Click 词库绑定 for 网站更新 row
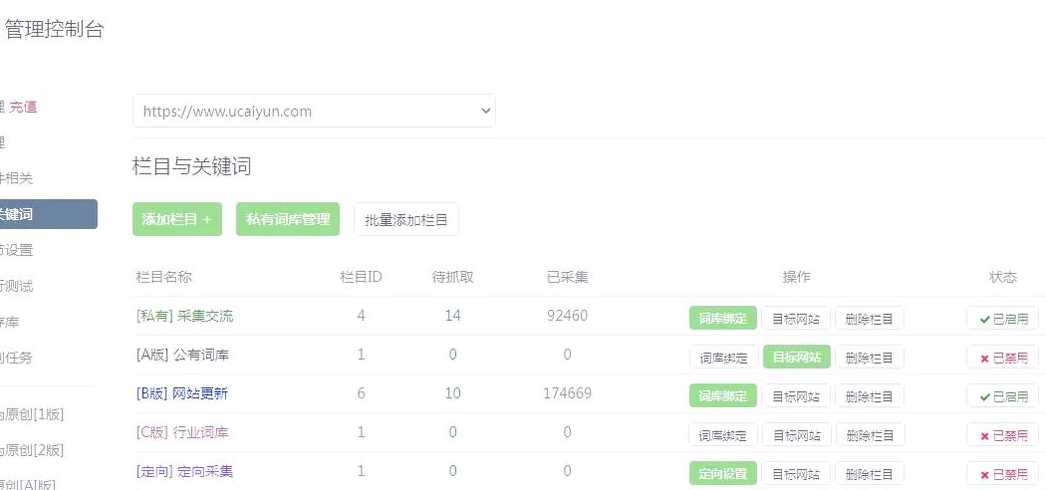 722,396
